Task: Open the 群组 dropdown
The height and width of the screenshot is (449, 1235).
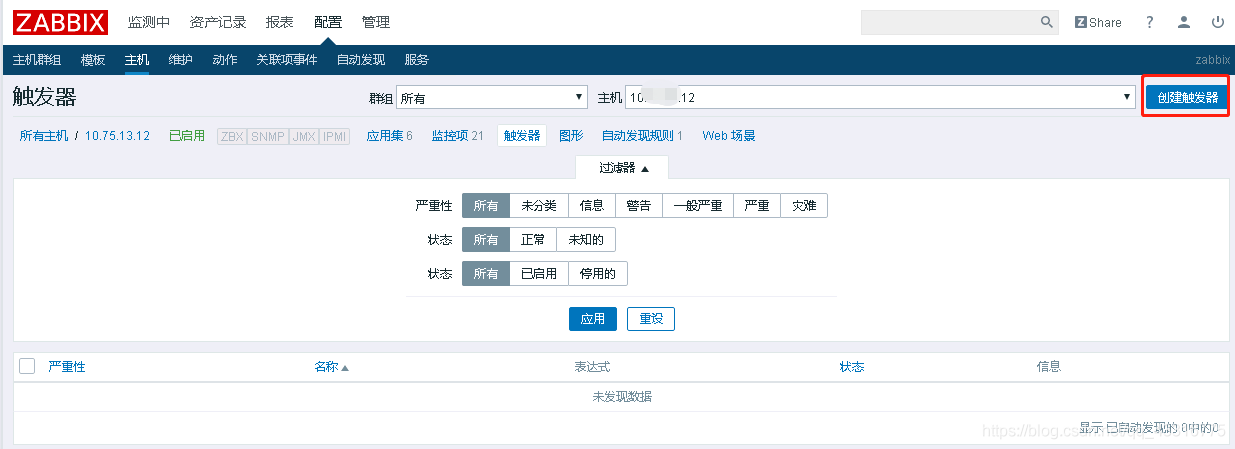Action: click(492, 98)
